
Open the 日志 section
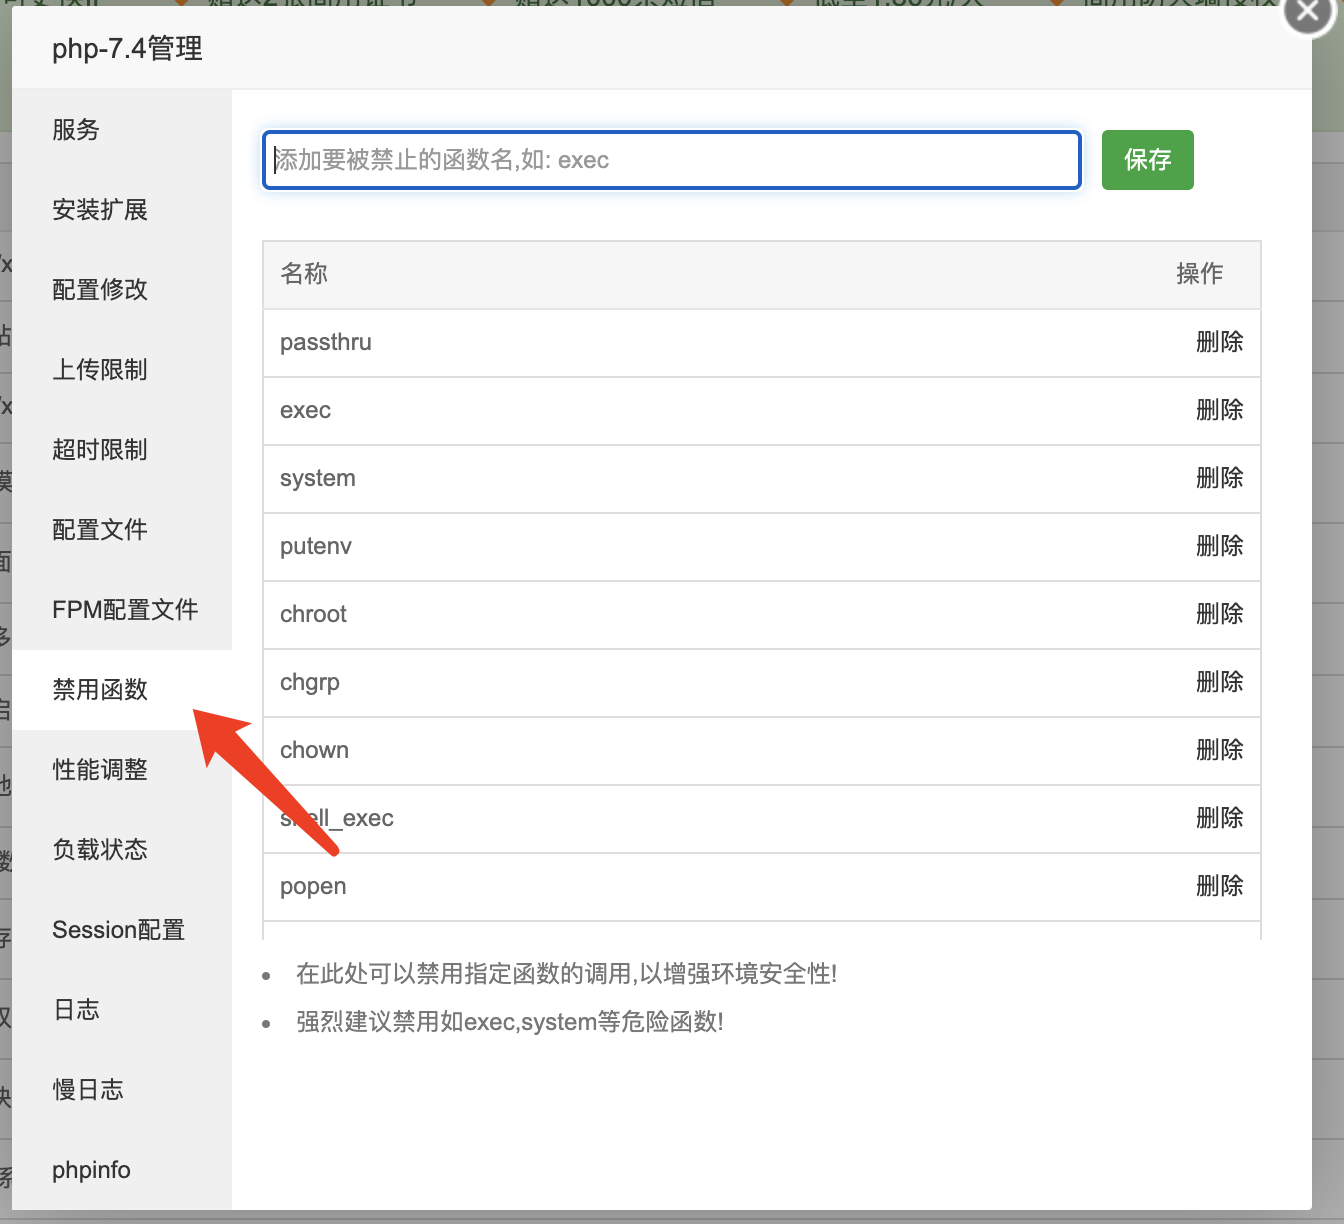click(x=76, y=1009)
